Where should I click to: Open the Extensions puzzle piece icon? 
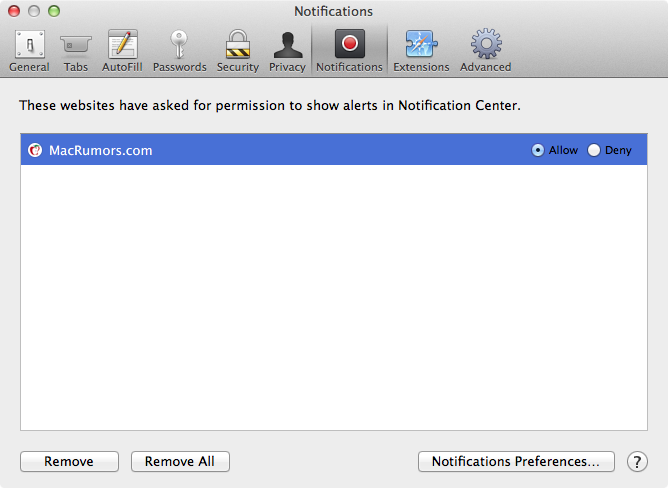pos(421,44)
